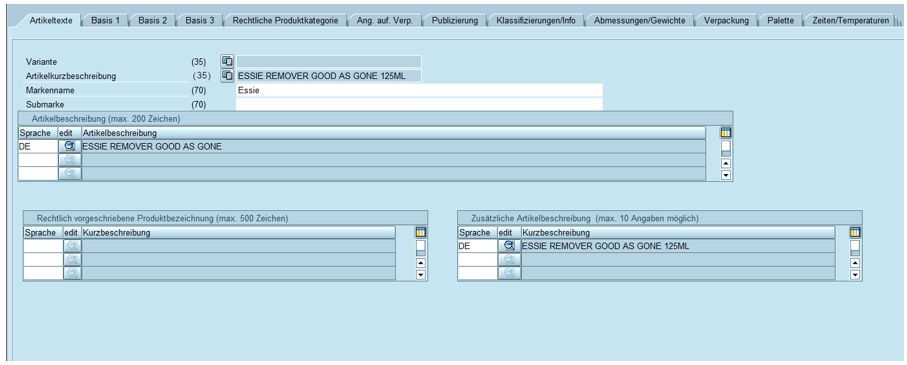Click the 'ESSIE REMOVER GOOD AS GONE 125ML' cell in the Zusätzliche Artikelbeschreibung table
Screen dimensions: 907x365
(x=678, y=246)
